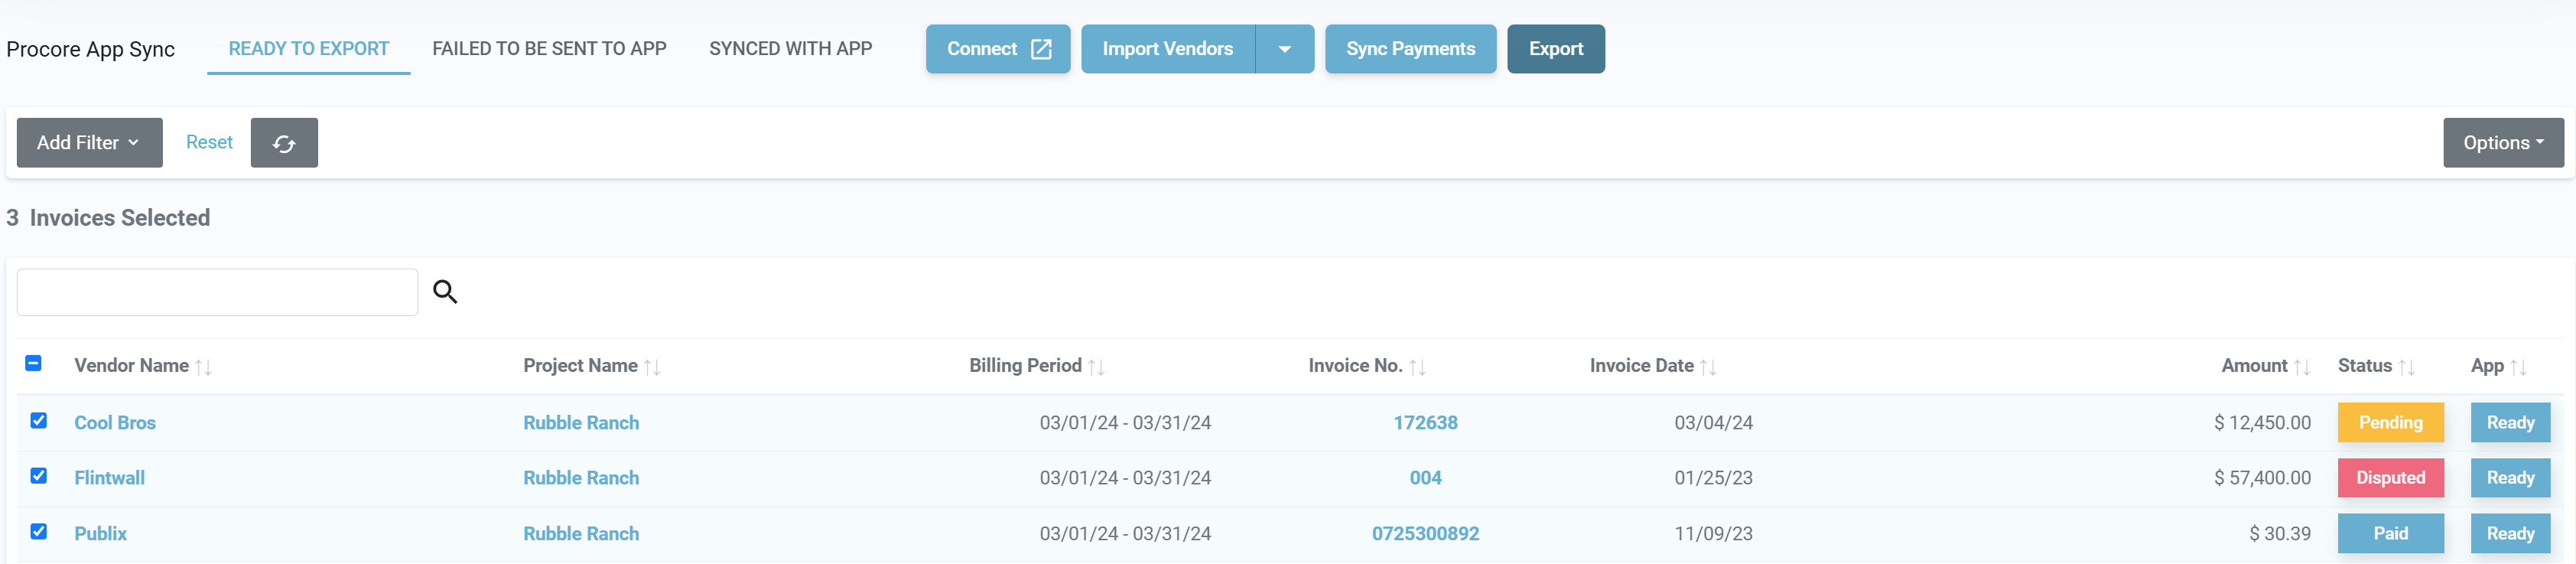2576x564 pixels.
Task: Sort by Amount column arrows
Action: 2301,367
